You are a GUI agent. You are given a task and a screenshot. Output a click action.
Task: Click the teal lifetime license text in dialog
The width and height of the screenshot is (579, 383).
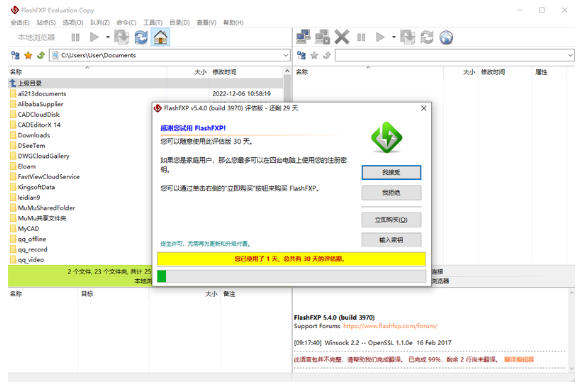(206, 244)
